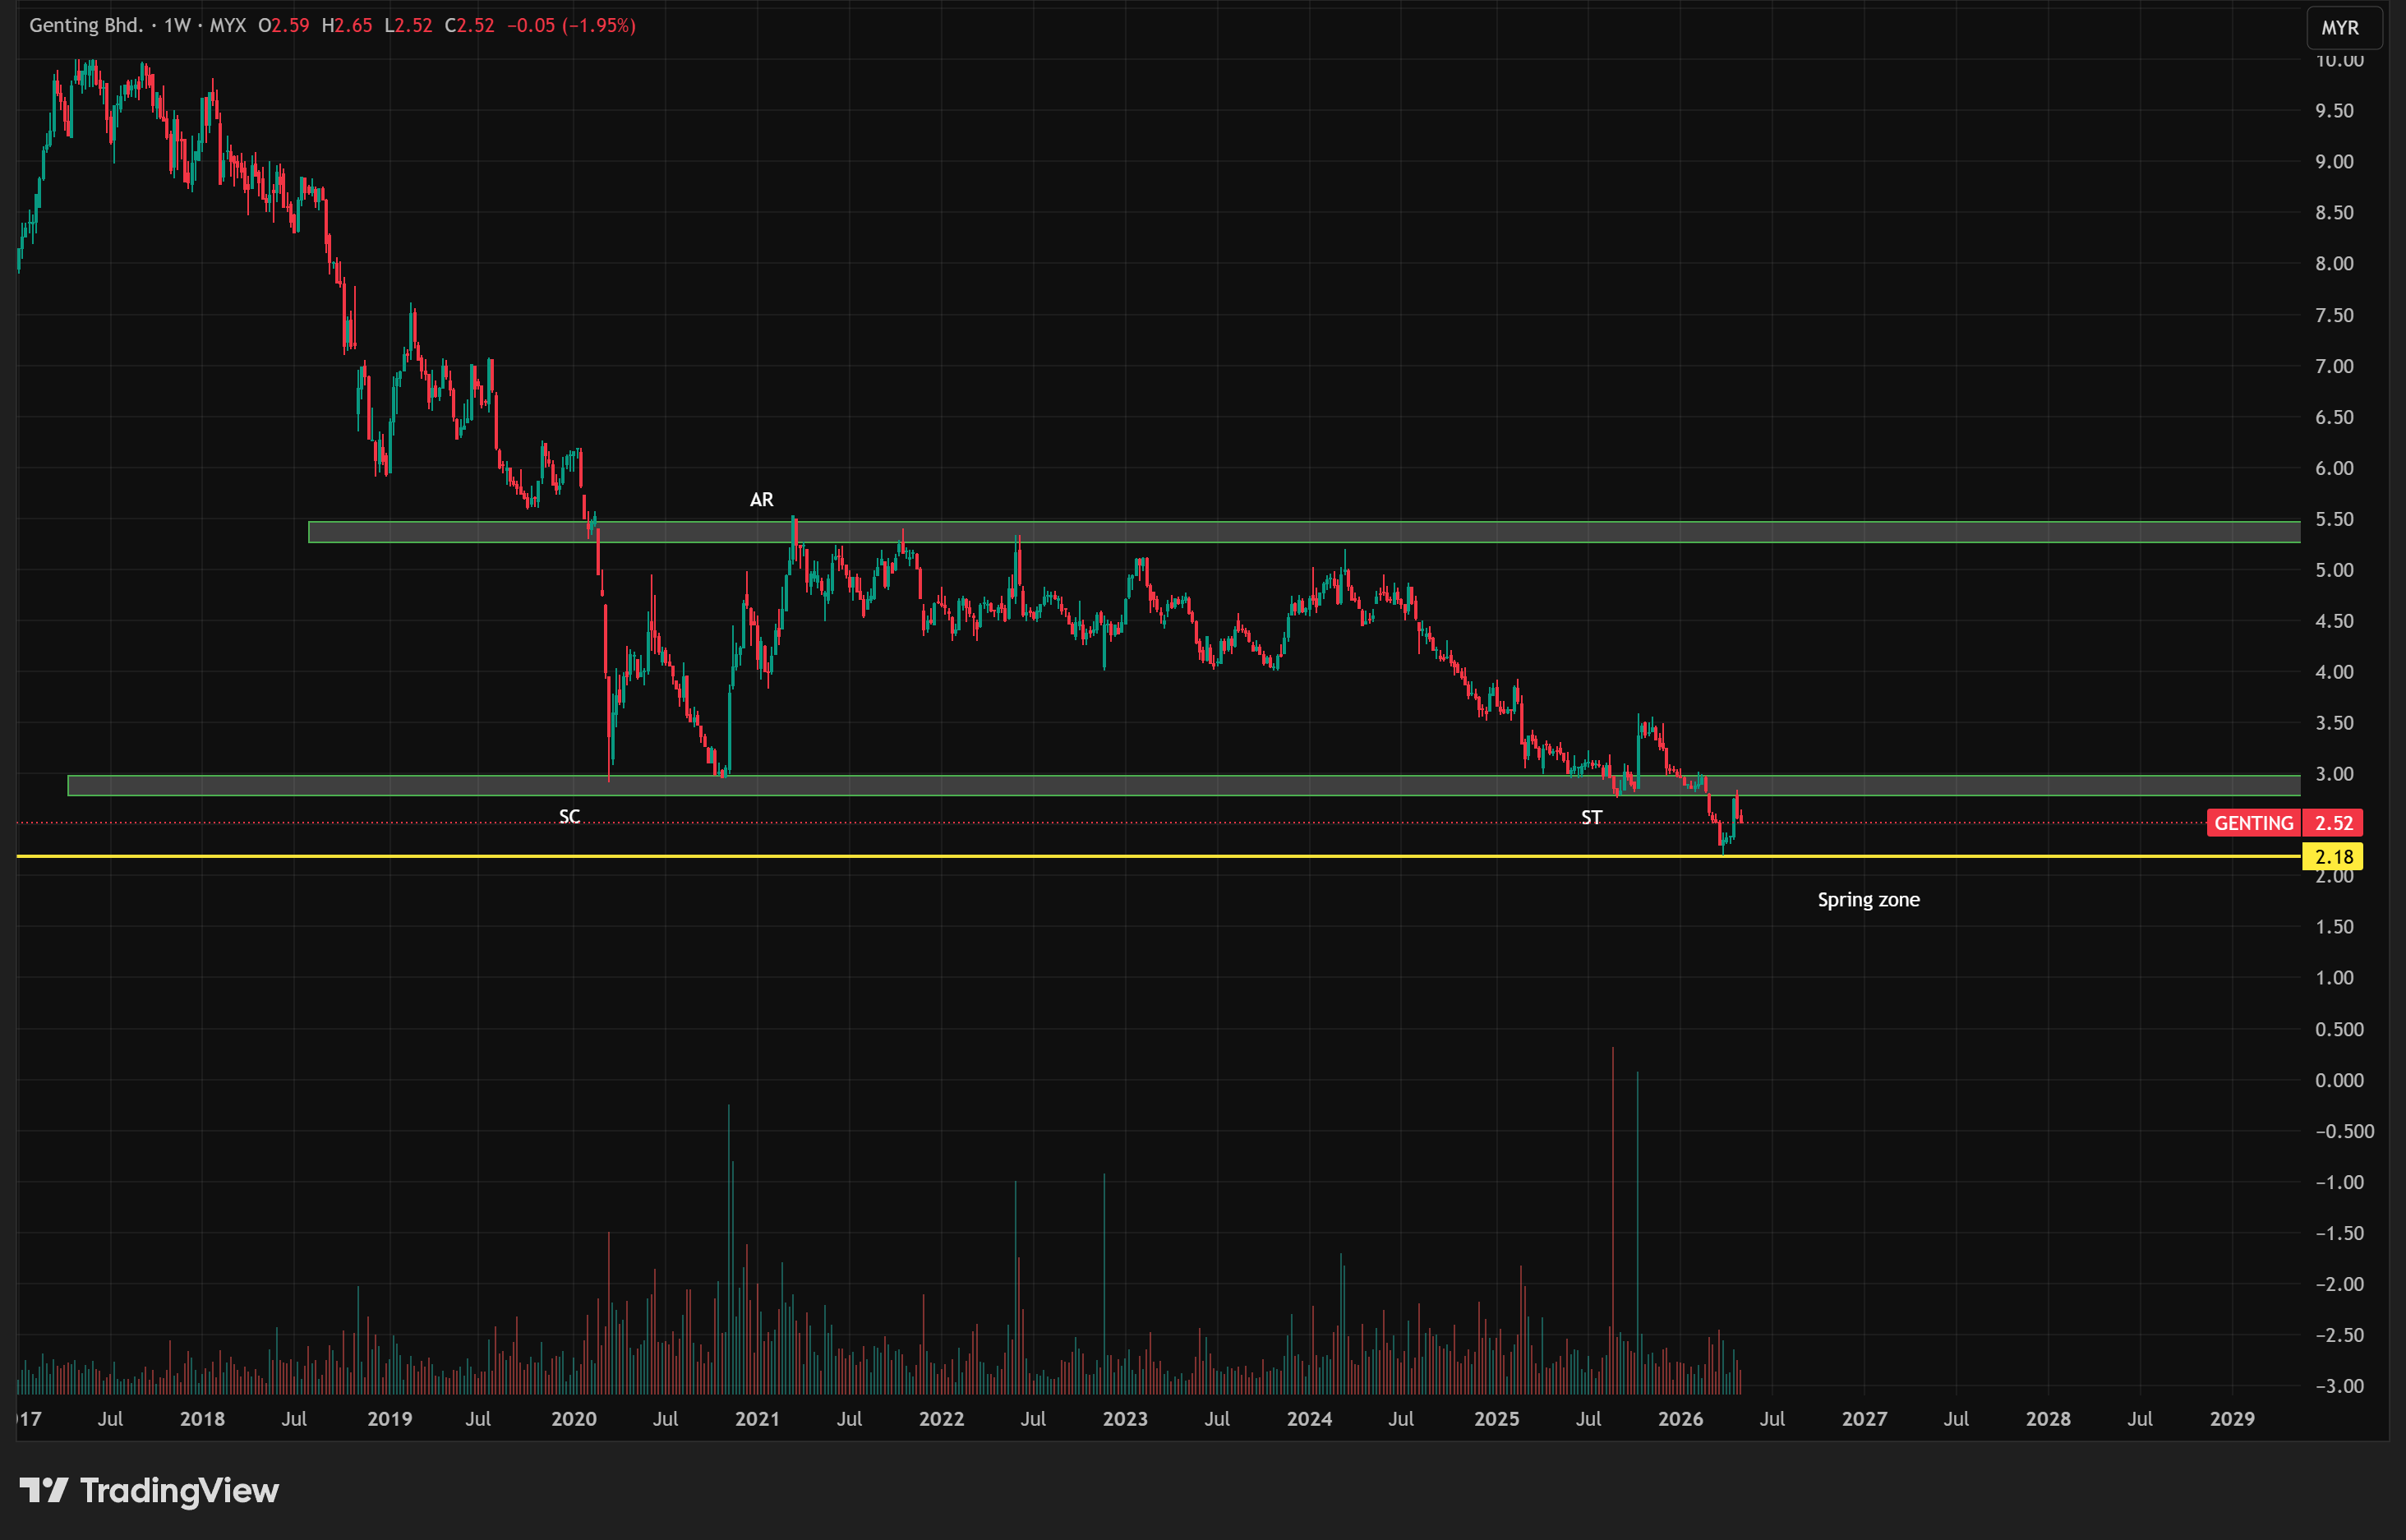2406x1540 pixels.
Task: Click the 4.00 price axis label
Action: tap(2334, 673)
